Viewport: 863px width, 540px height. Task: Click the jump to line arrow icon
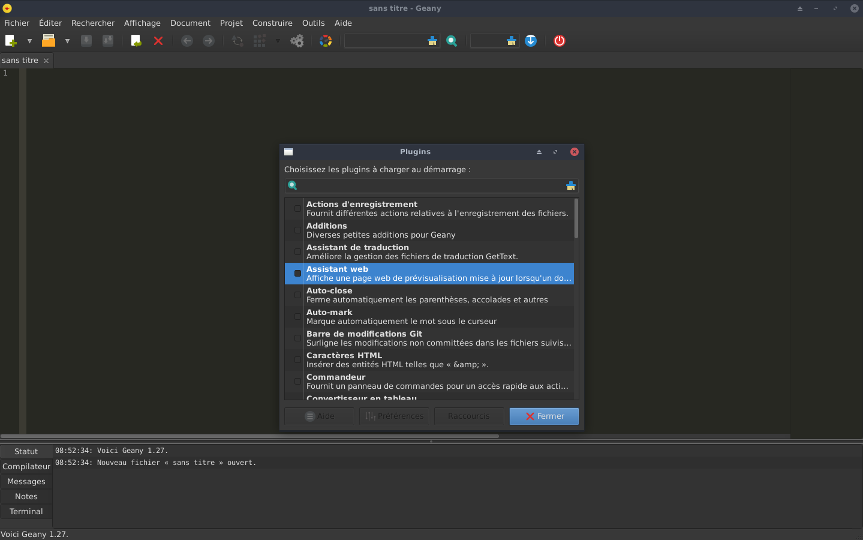[x=531, y=41]
